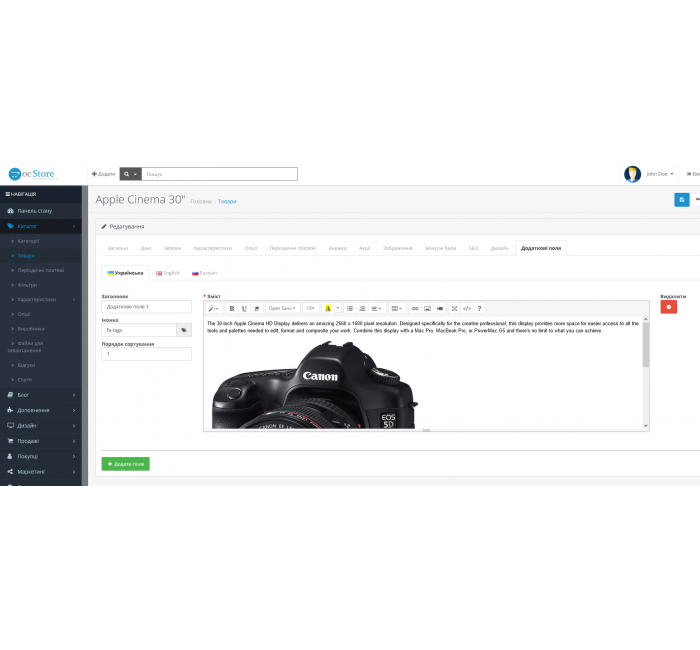Open the SEO tab
This screenshot has width=700, height=650.
473,248
